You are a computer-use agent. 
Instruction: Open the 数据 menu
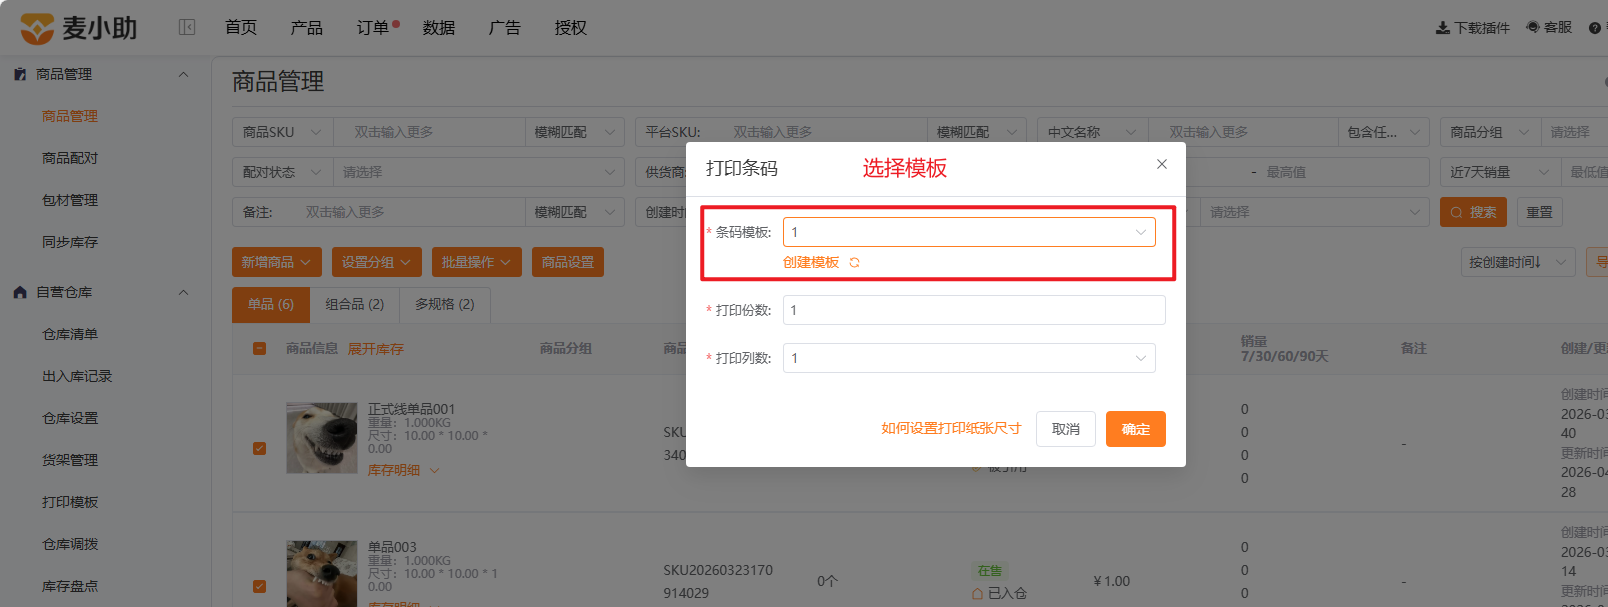coord(439,28)
